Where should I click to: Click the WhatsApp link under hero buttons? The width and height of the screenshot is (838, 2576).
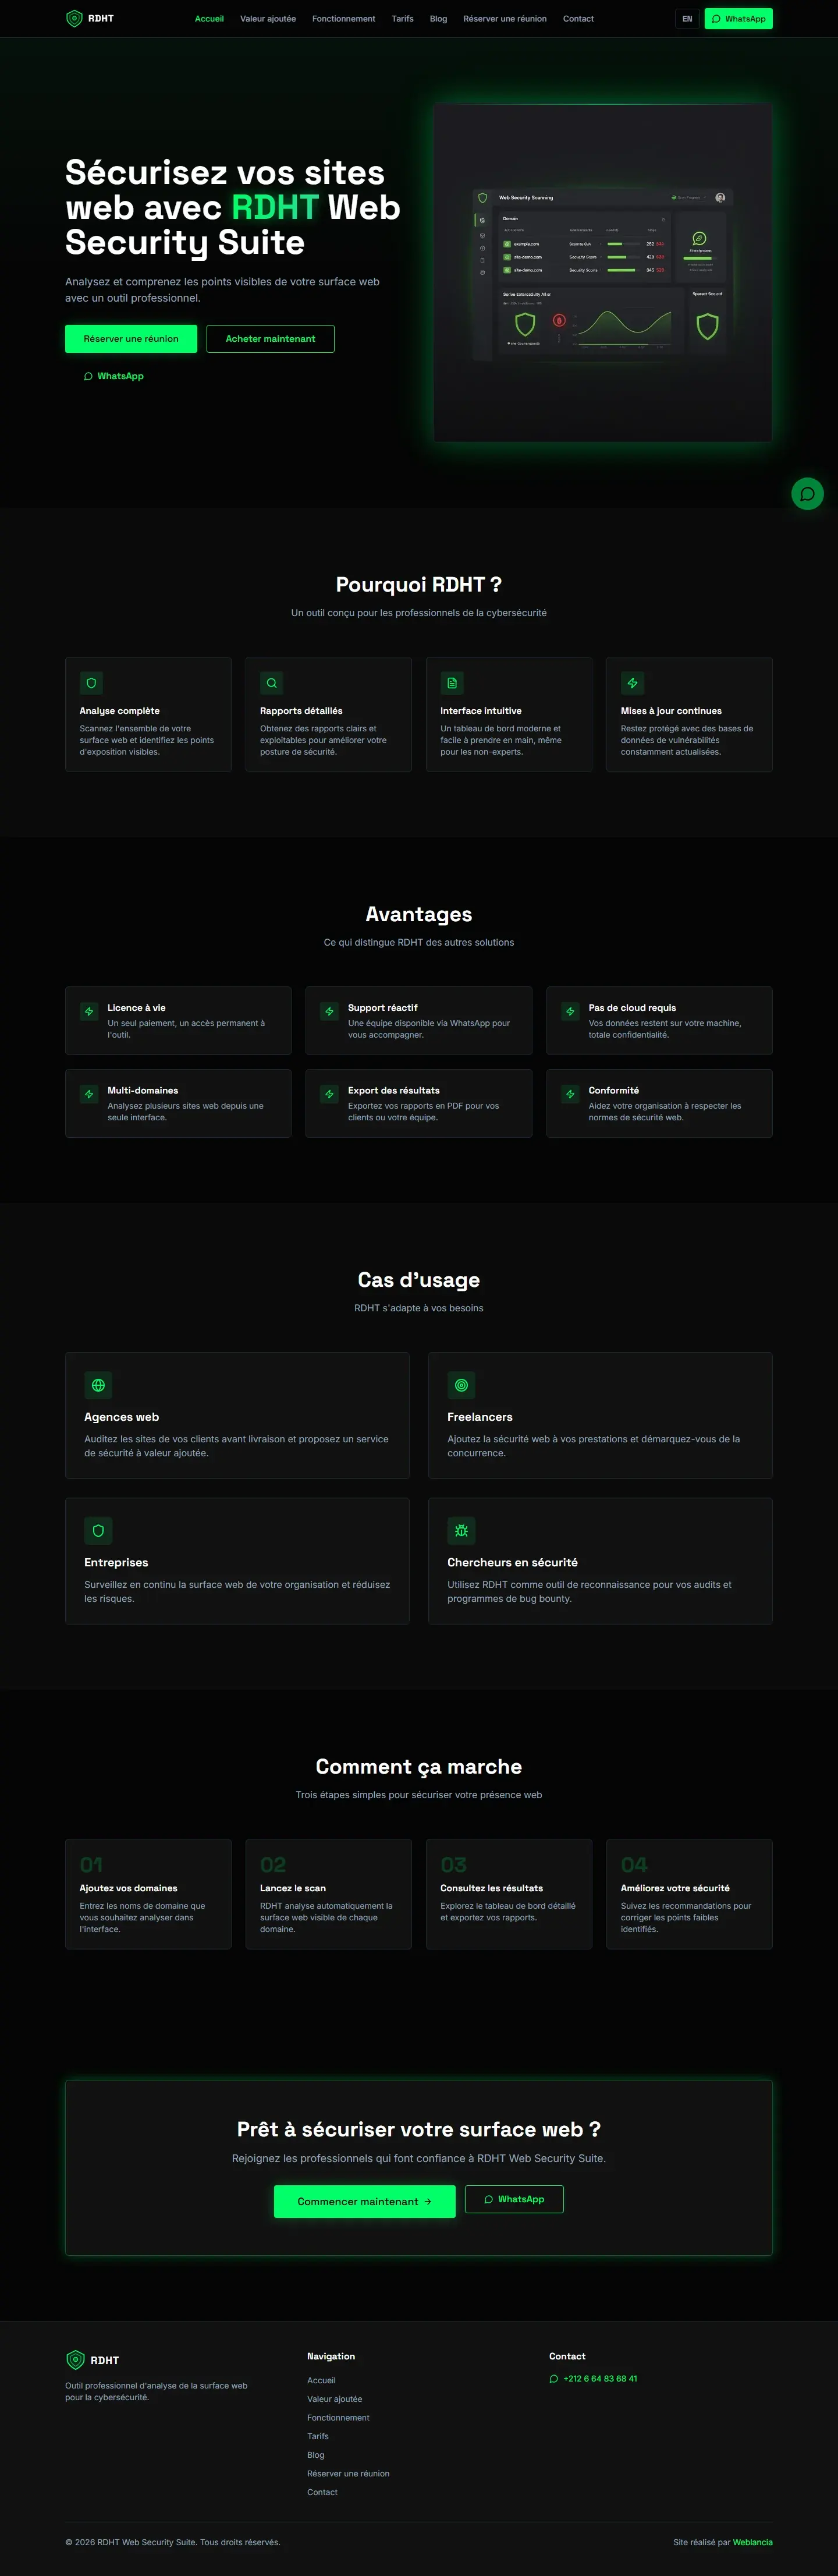click(114, 376)
